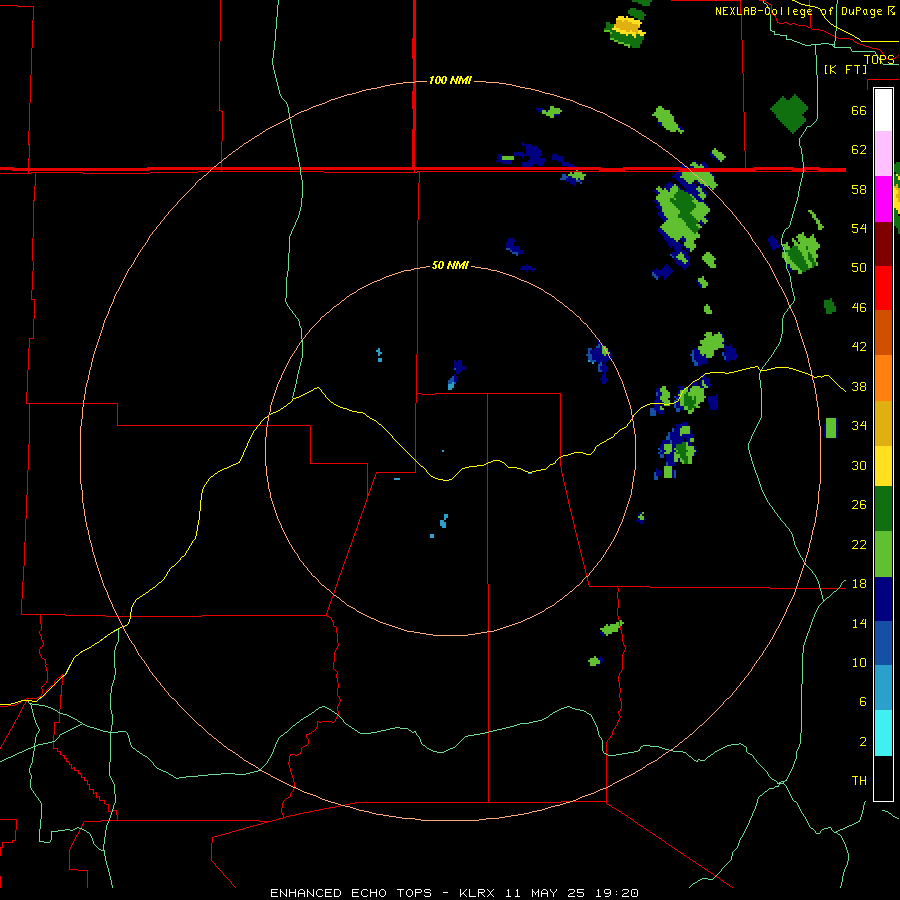Image resolution: width=900 pixels, height=900 pixels.
Task: Click the 2 value on the legend
Action: point(863,742)
